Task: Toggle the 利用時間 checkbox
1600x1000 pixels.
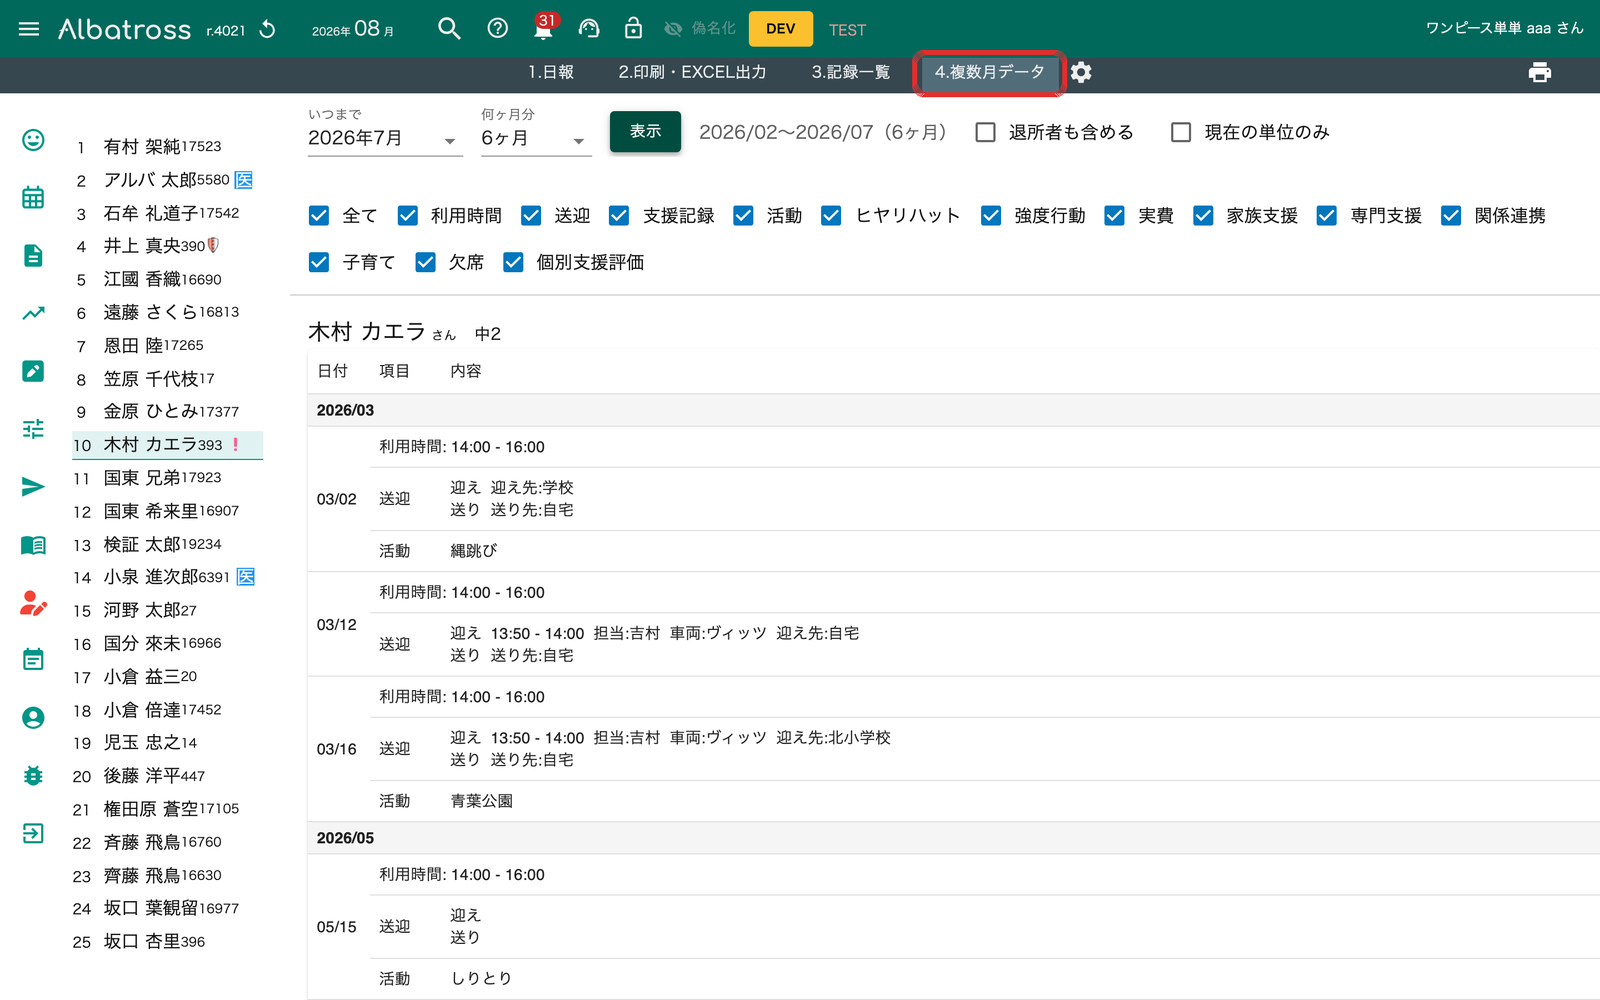Action: (x=407, y=216)
